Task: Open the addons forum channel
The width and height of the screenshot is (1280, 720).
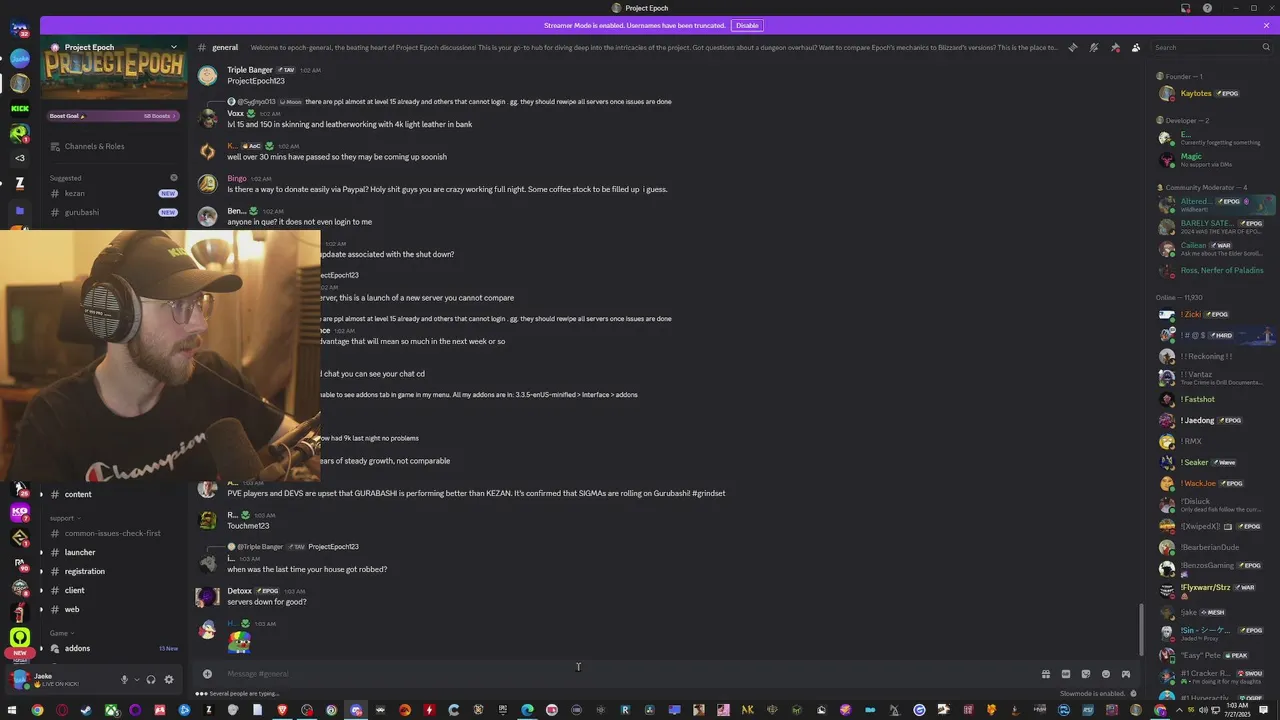Action: pyautogui.click(x=113, y=648)
